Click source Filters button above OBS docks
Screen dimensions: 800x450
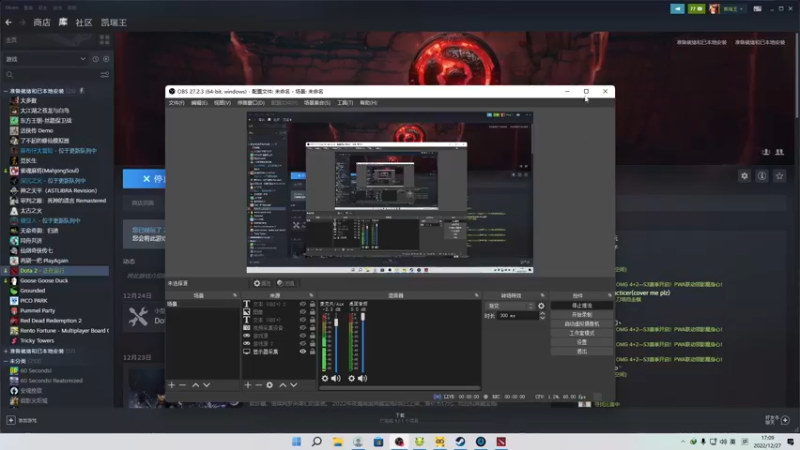coord(286,284)
